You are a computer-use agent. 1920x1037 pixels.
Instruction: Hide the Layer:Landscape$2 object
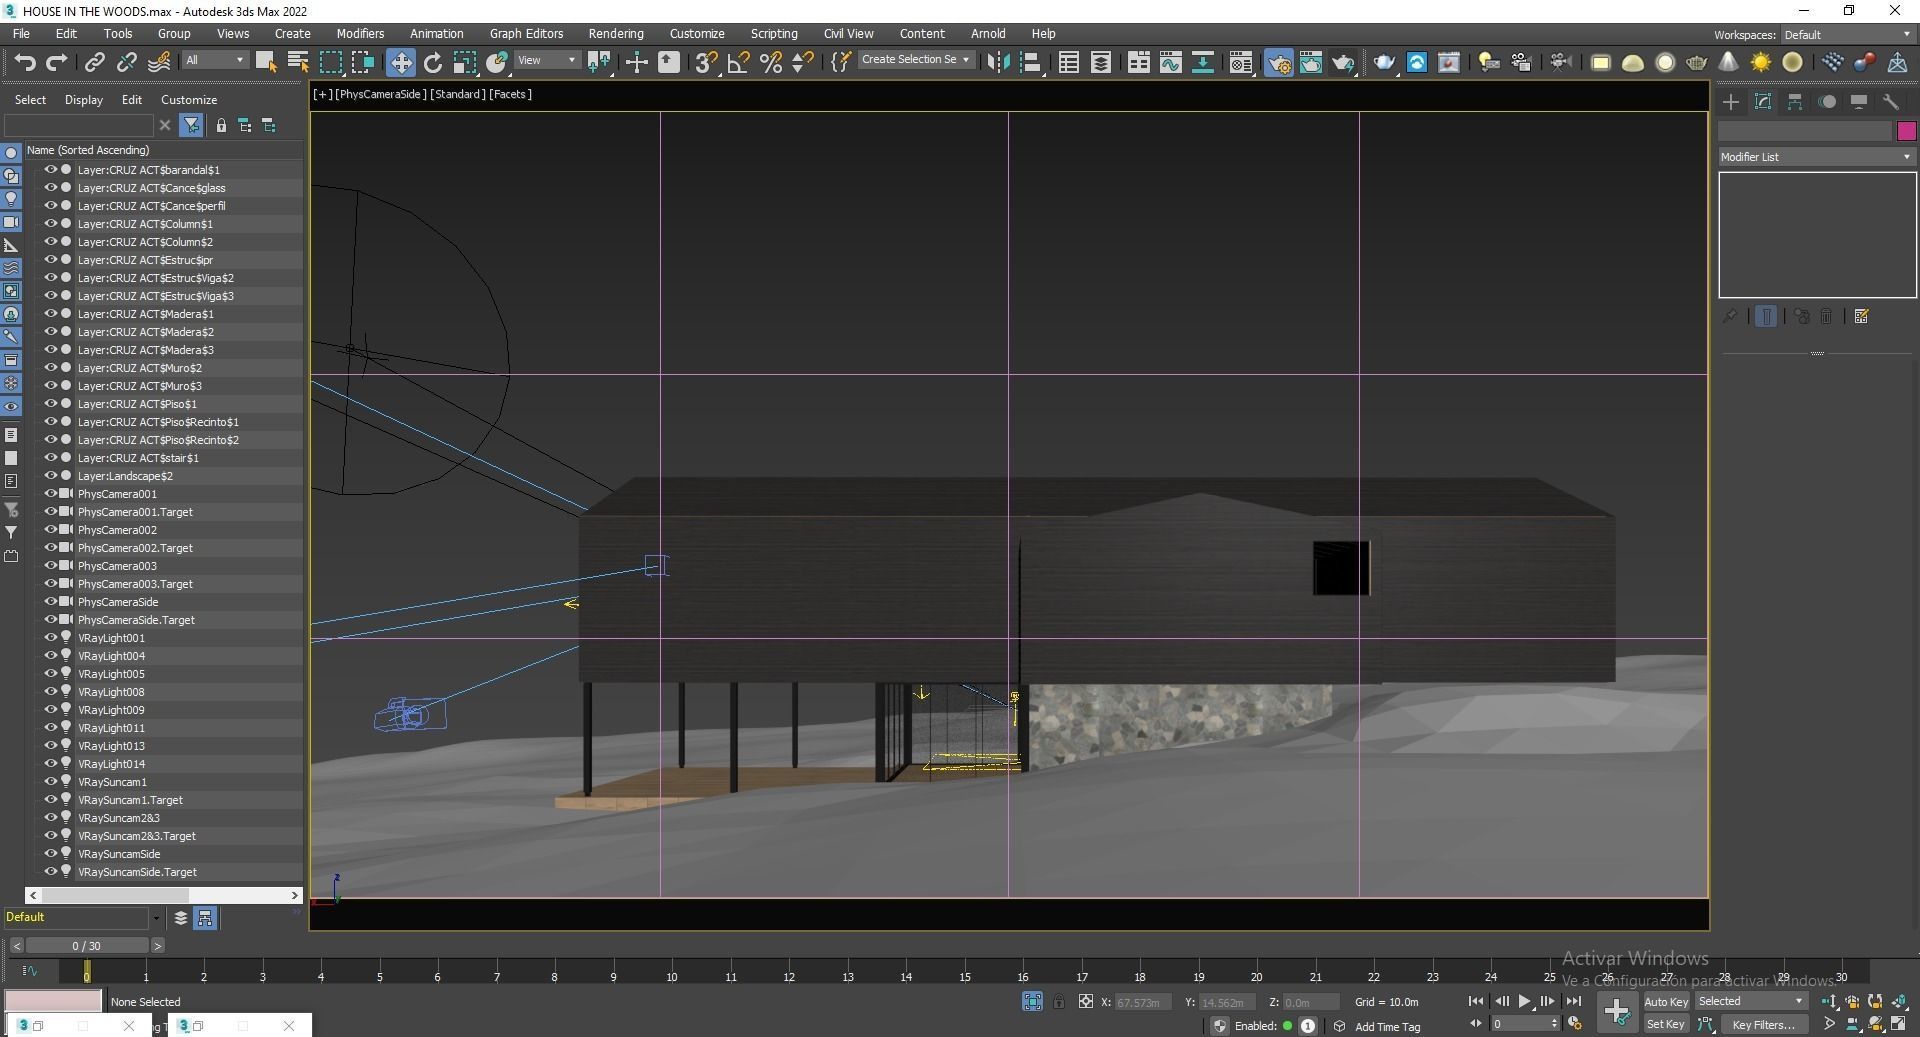point(50,476)
